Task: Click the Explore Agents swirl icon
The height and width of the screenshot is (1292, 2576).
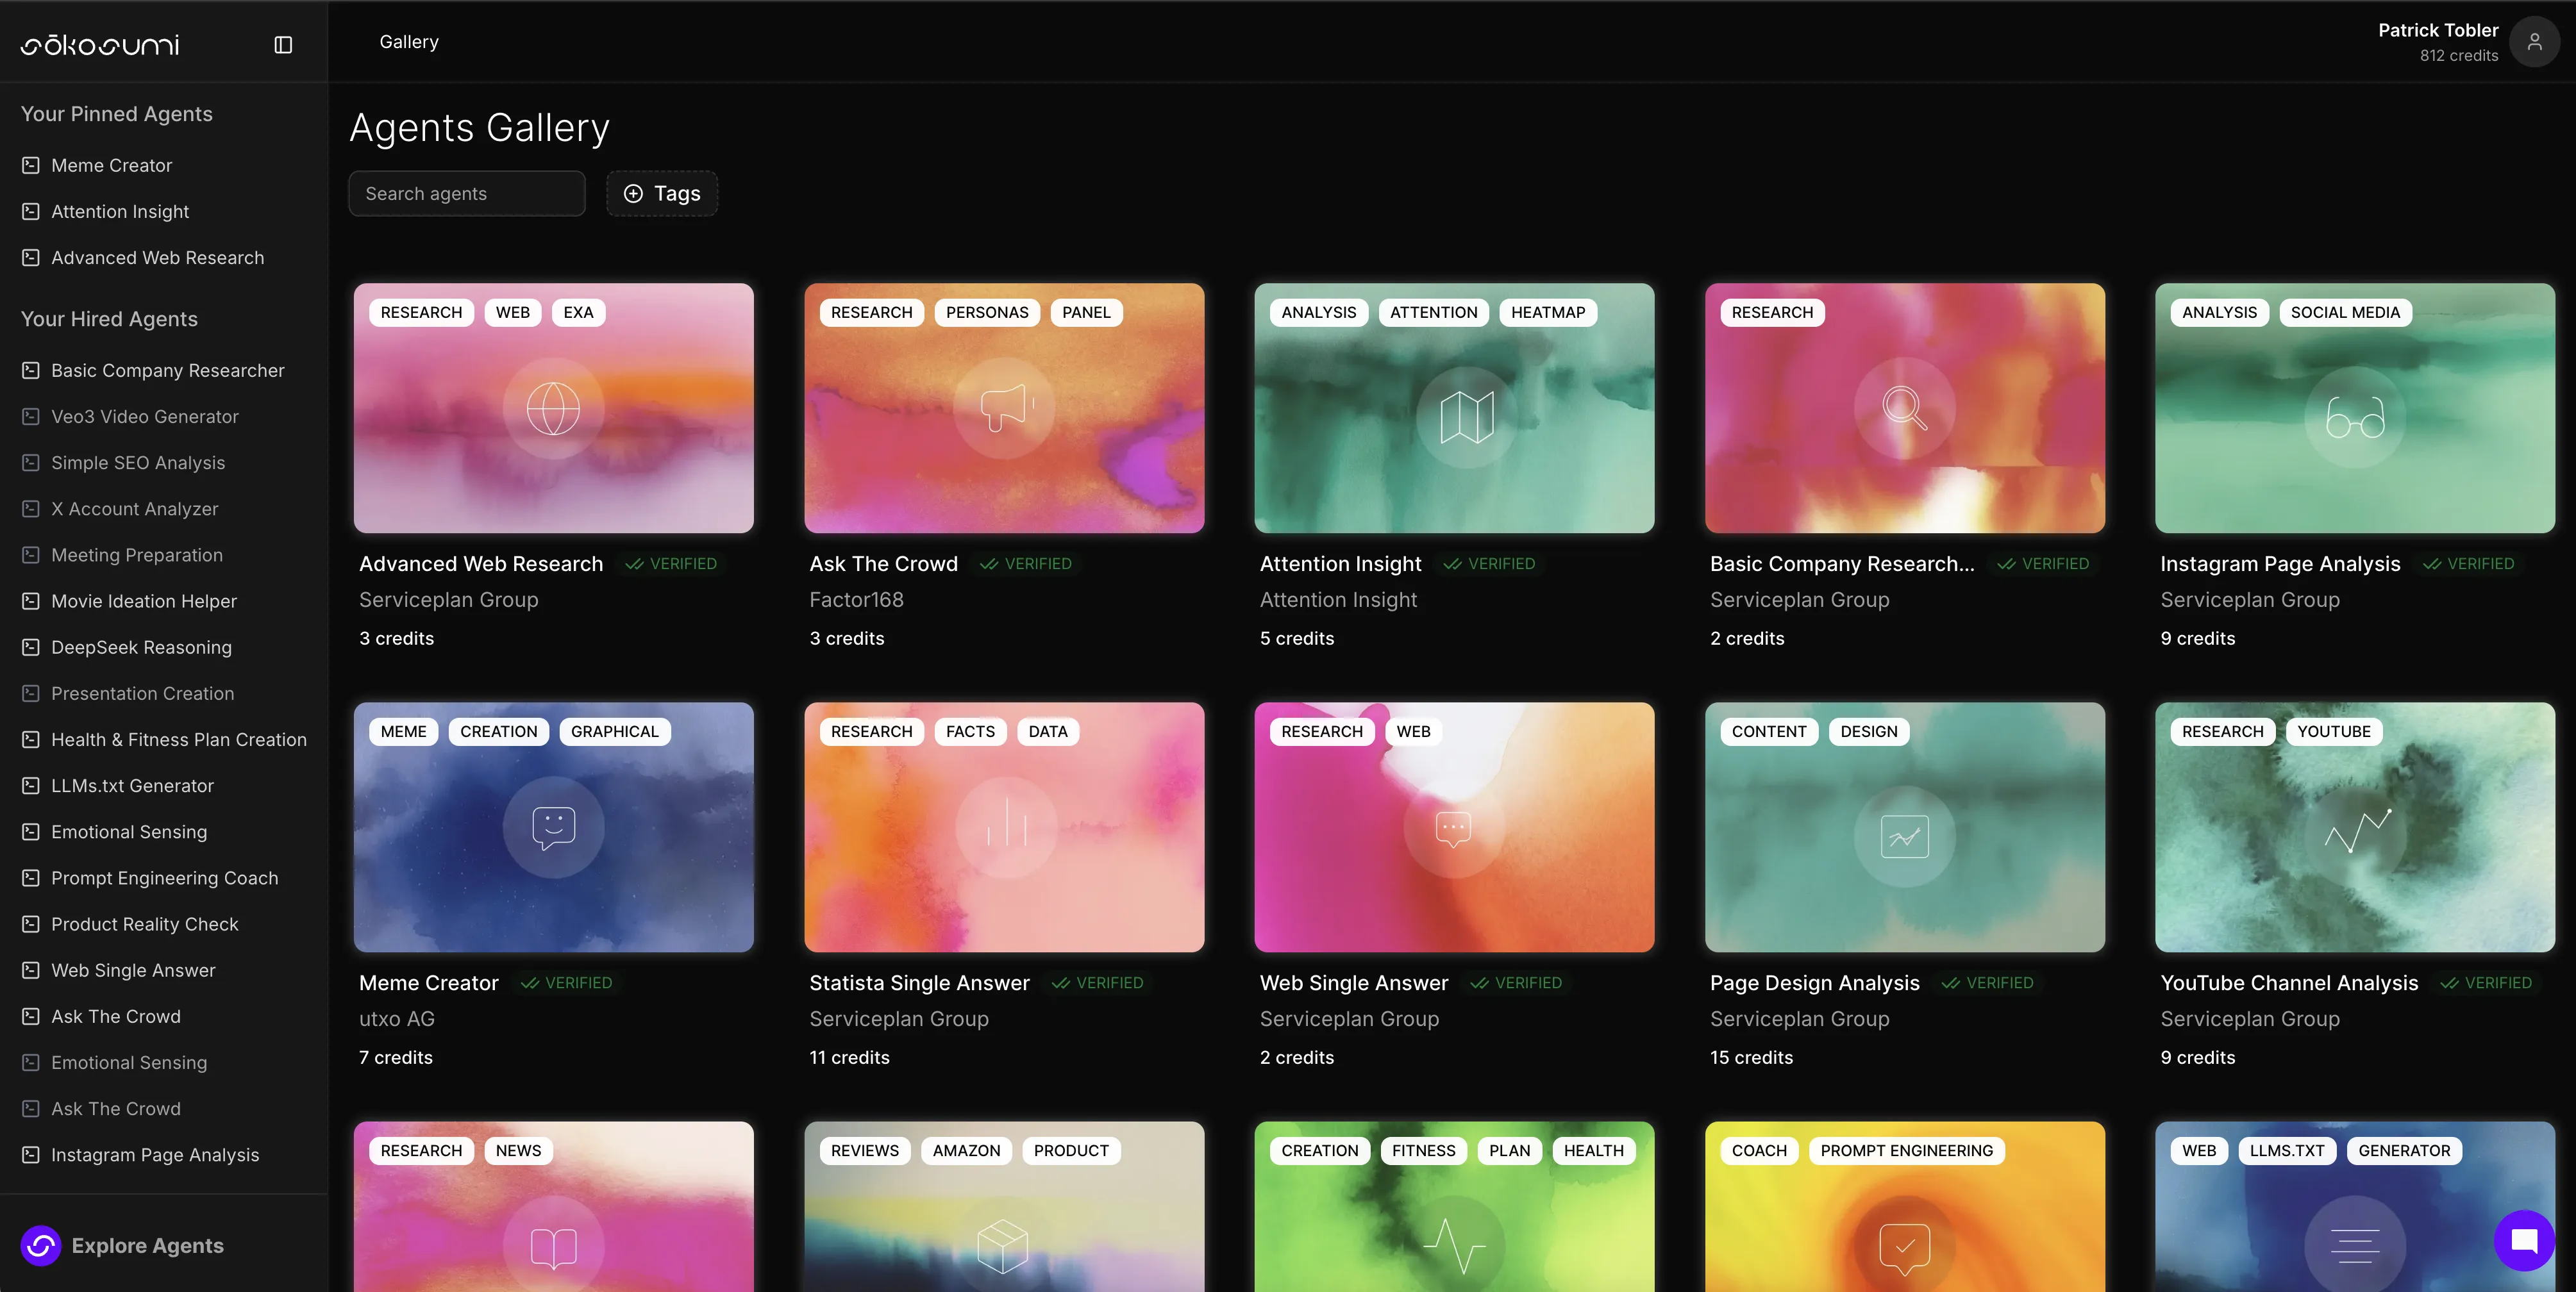Action: pyautogui.click(x=41, y=1245)
